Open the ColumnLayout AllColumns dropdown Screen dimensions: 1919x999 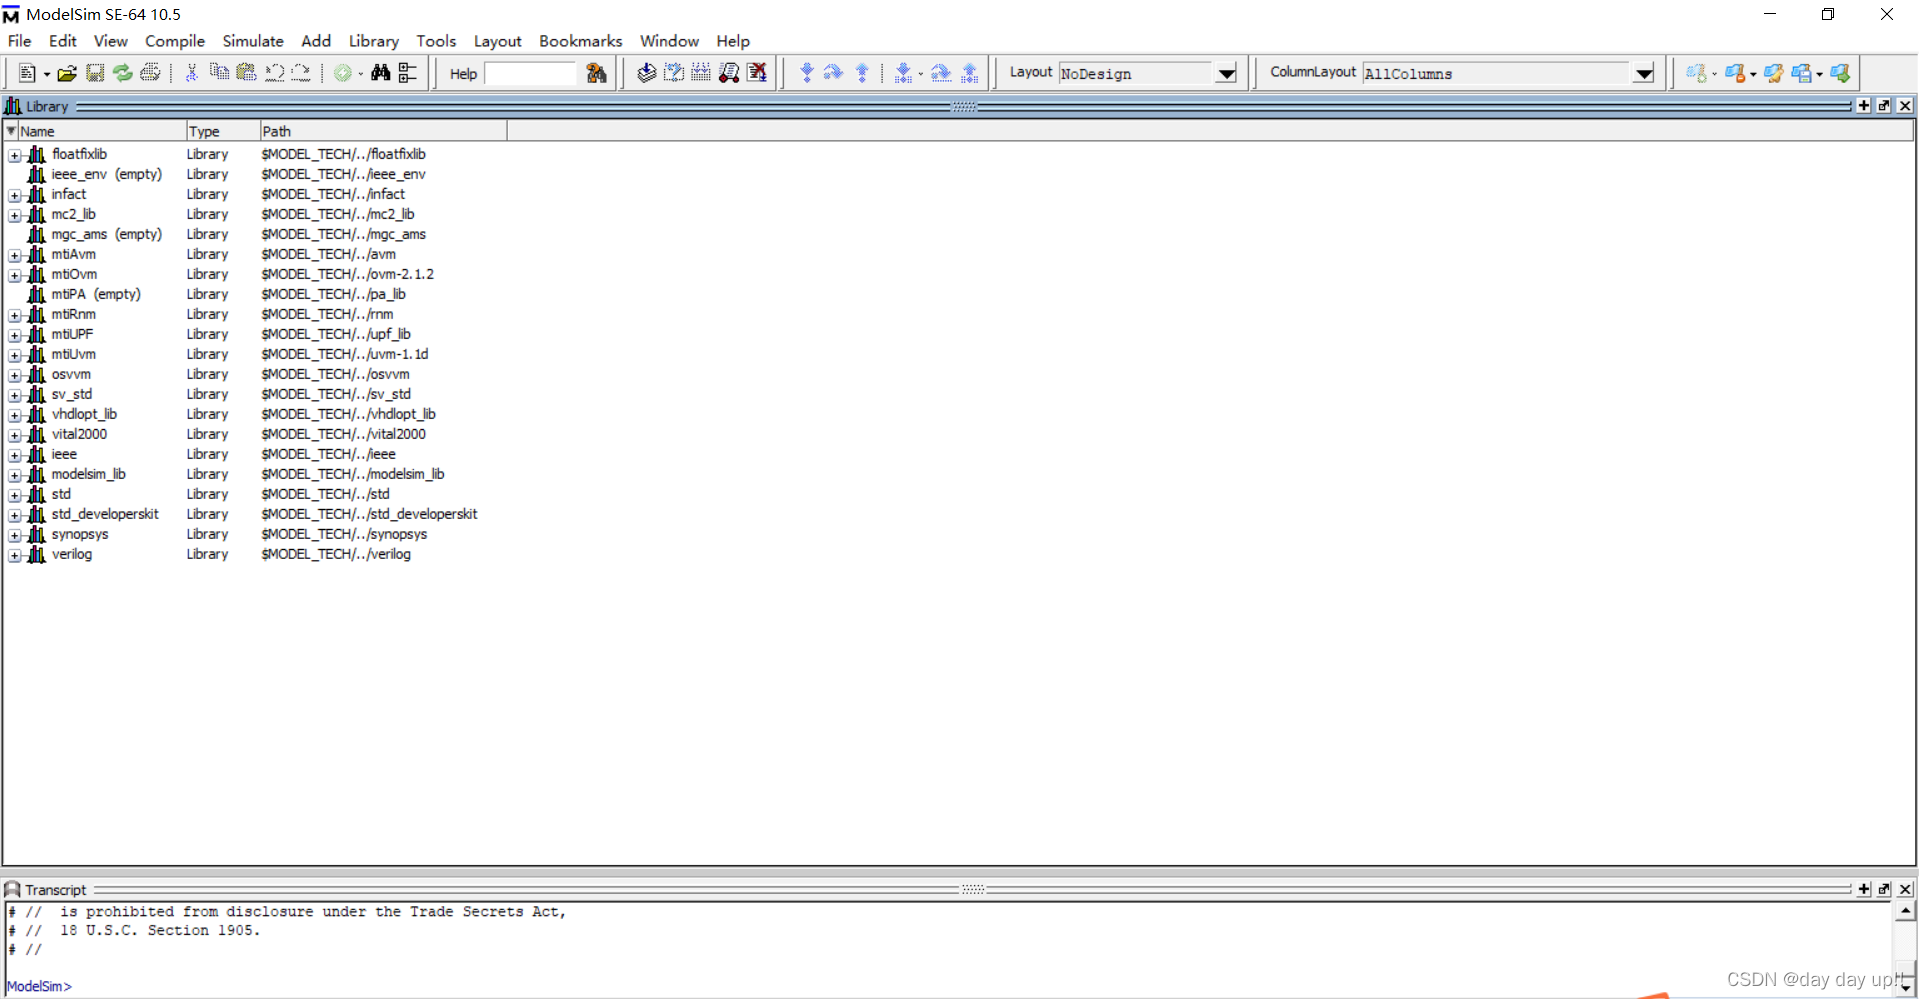coord(1644,73)
